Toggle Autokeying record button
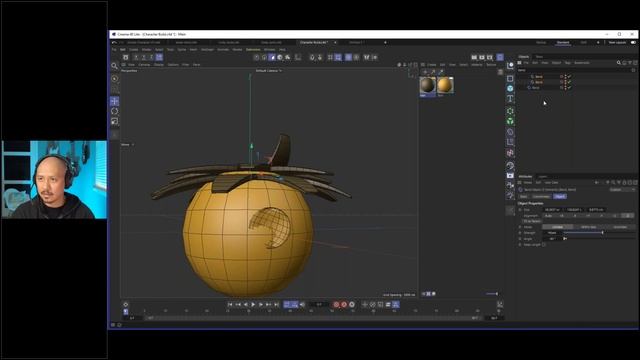 [x=344, y=304]
